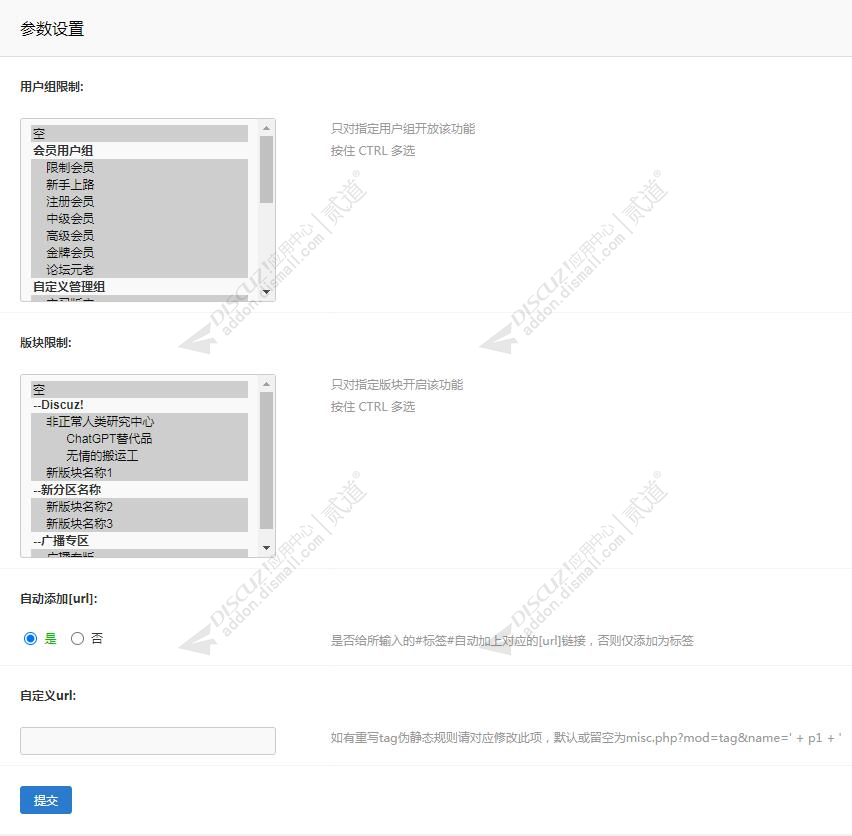Select the 否 radio button
The height and width of the screenshot is (836, 852).
(x=77, y=638)
